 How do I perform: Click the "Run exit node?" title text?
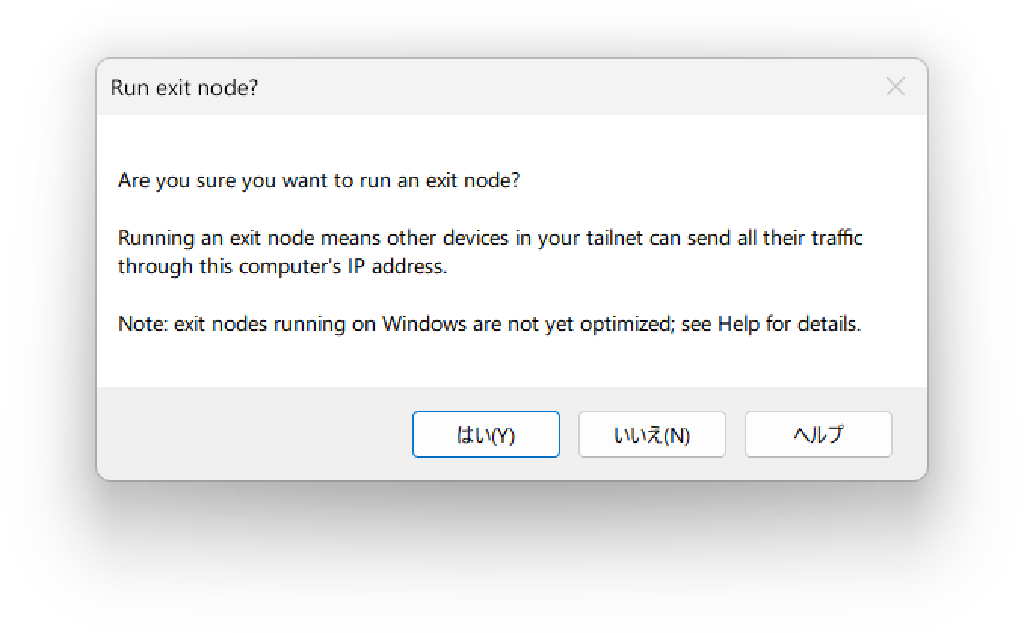coord(184,88)
